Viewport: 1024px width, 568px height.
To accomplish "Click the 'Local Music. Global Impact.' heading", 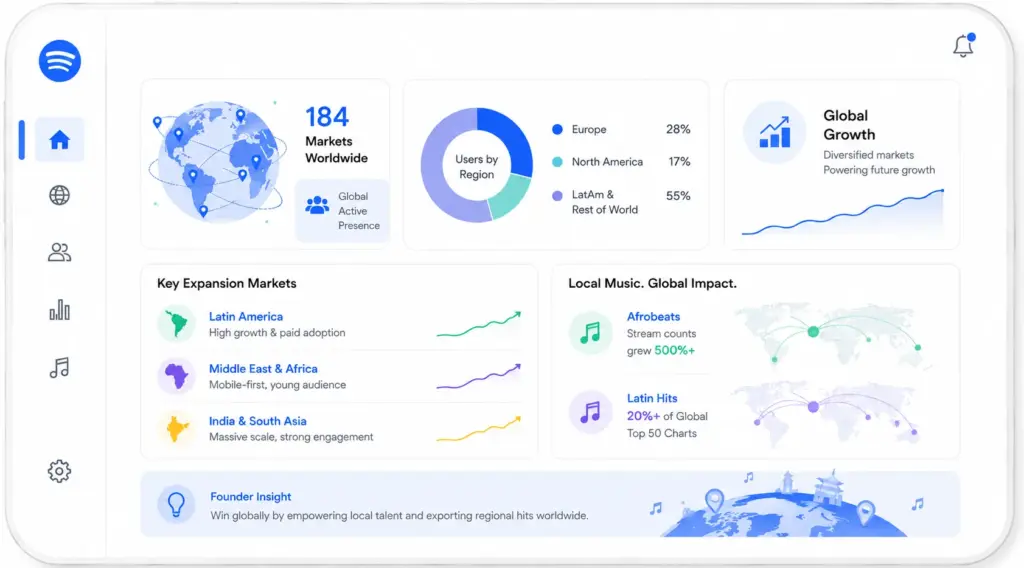I will point(652,283).
